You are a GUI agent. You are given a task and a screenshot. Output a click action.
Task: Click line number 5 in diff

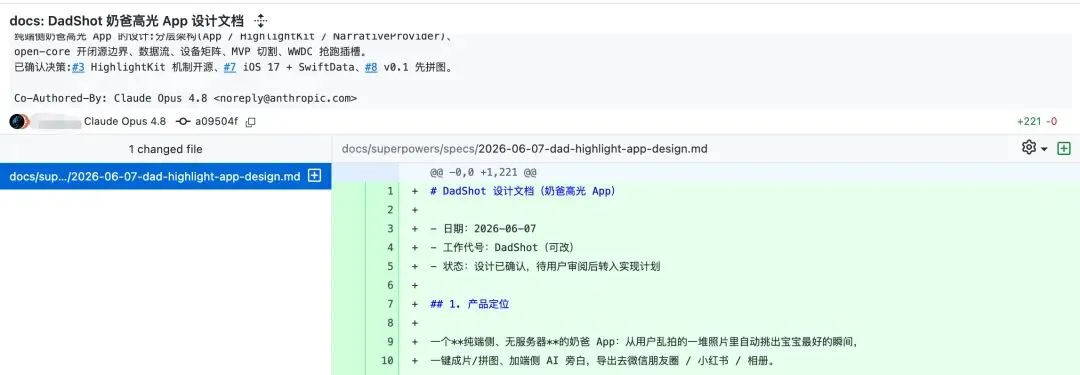point(390,266)
